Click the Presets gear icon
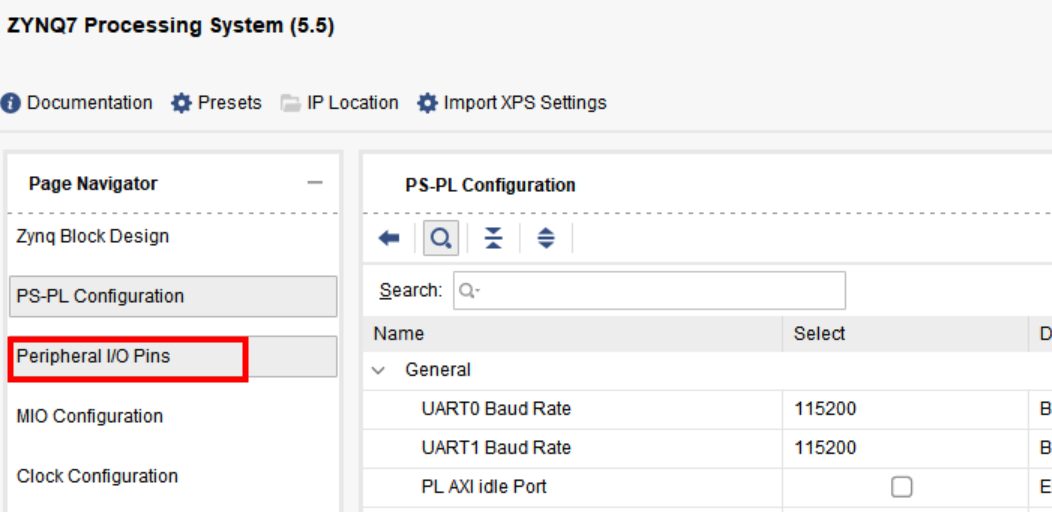The image size is (1052, 512). tap(181, 103)
